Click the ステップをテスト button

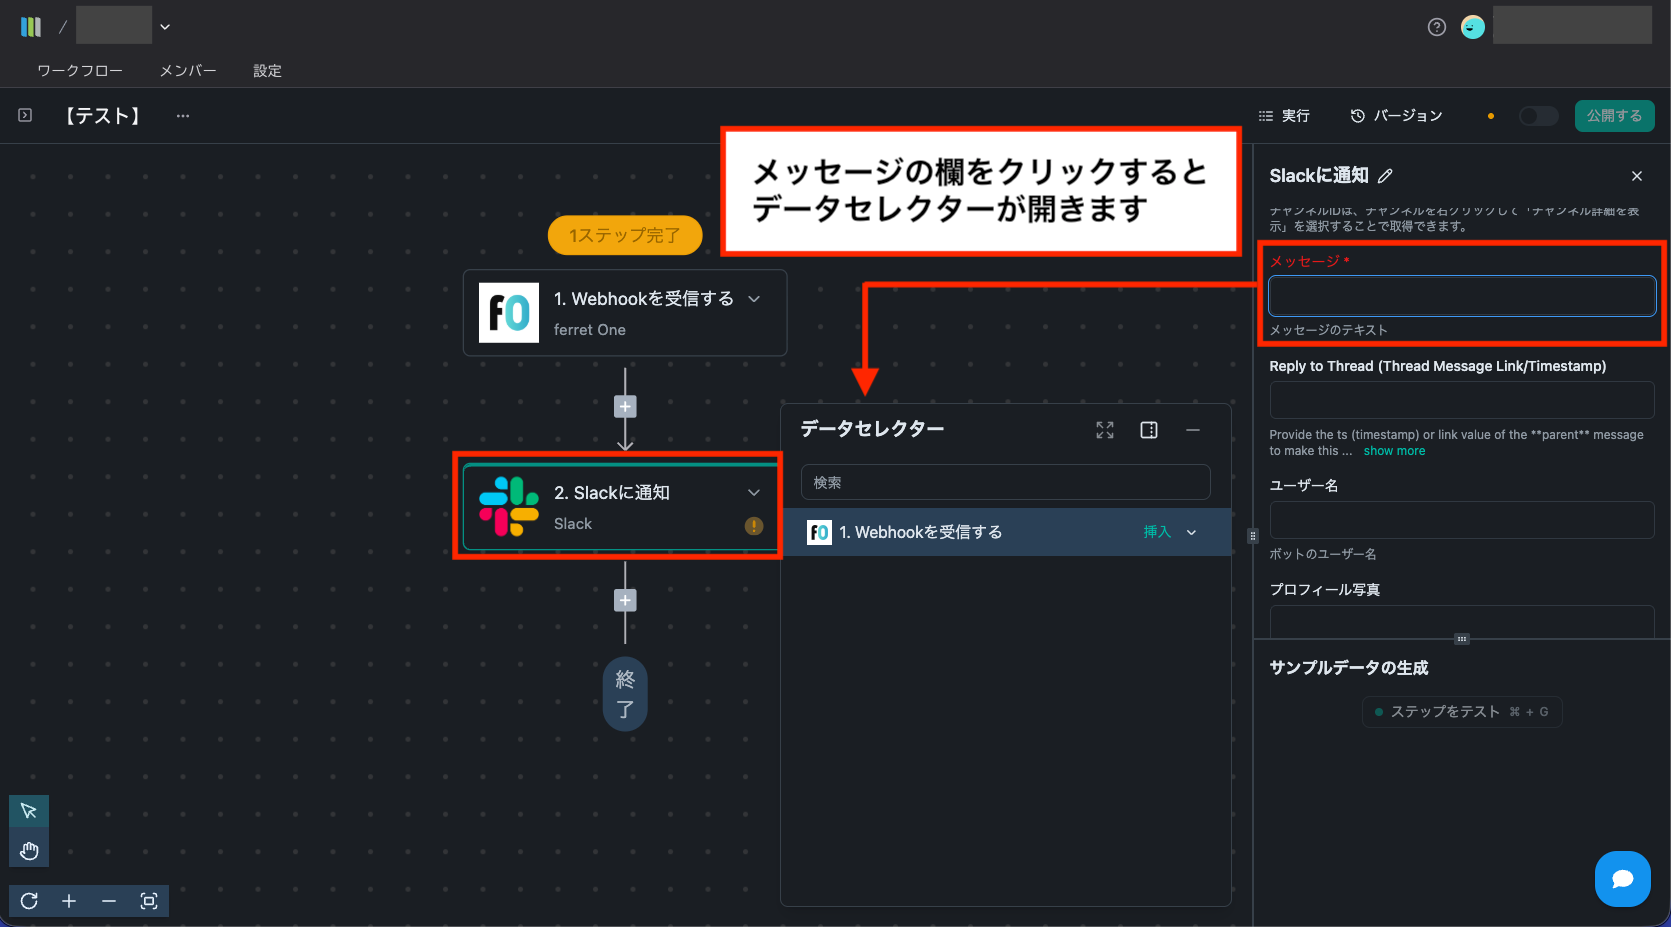click(x=1462, y=712)
